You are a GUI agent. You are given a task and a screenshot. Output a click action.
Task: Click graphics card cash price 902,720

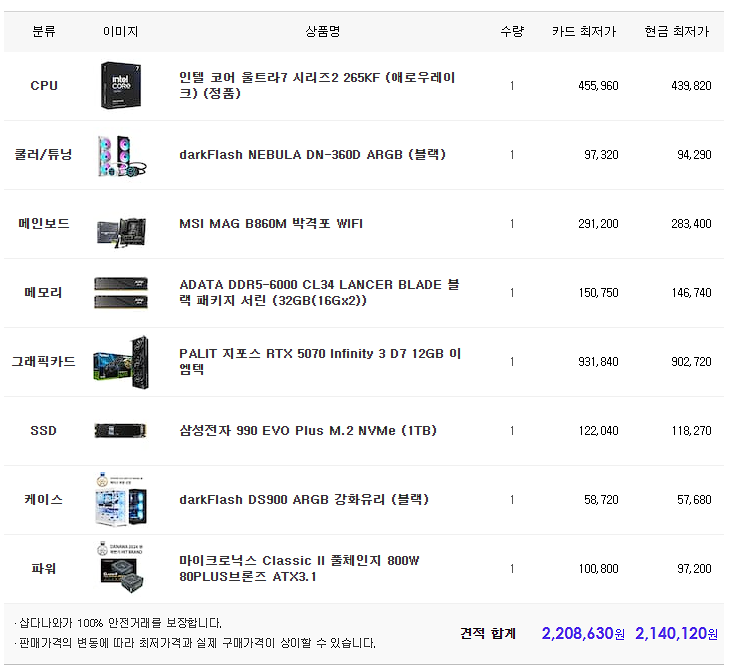click(x=691, y=361)
